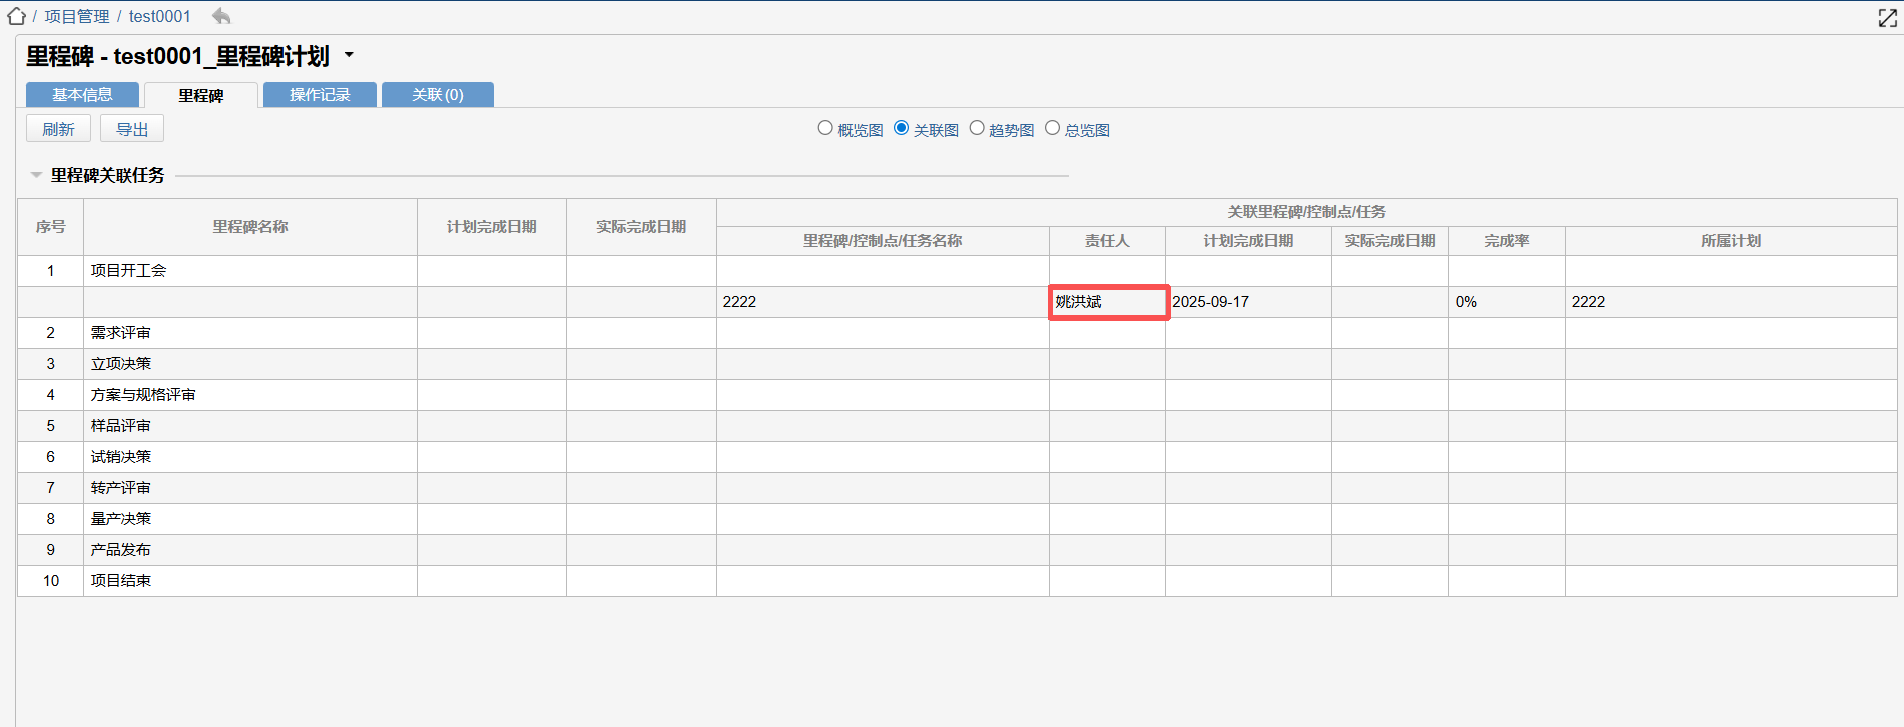Switch to the 基本信息 tab
This screenshot has height=727, width=1904.
click(82, 95)
